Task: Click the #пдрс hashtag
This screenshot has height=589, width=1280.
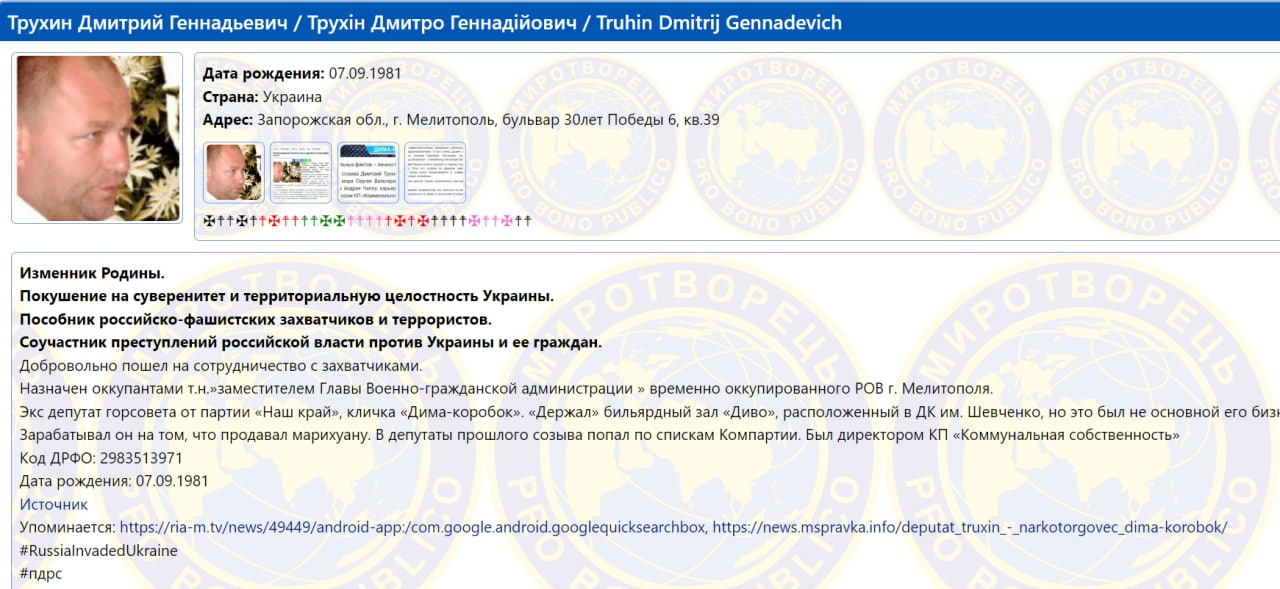Action: [x=41, y=573]
